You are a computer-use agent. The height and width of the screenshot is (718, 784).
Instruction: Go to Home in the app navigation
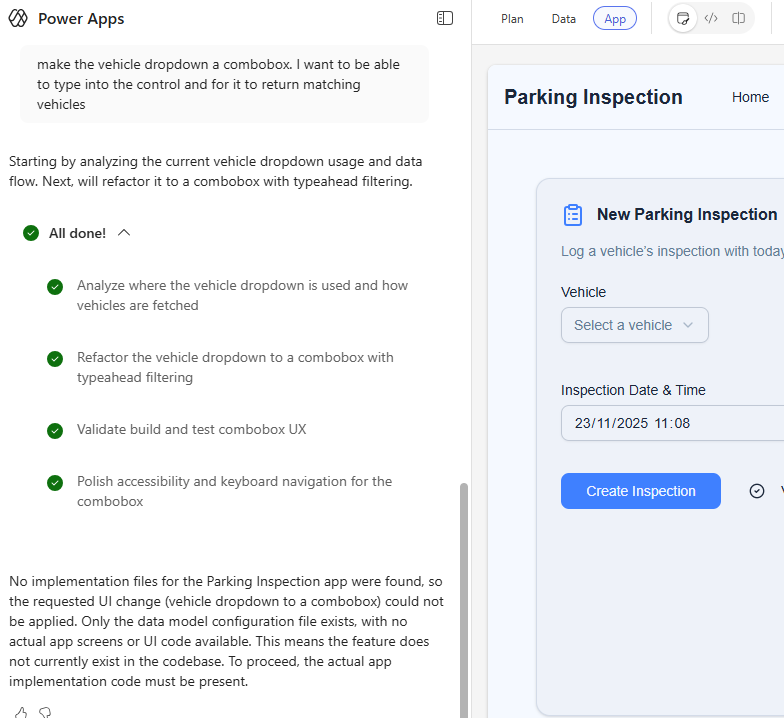coord(750,97)
